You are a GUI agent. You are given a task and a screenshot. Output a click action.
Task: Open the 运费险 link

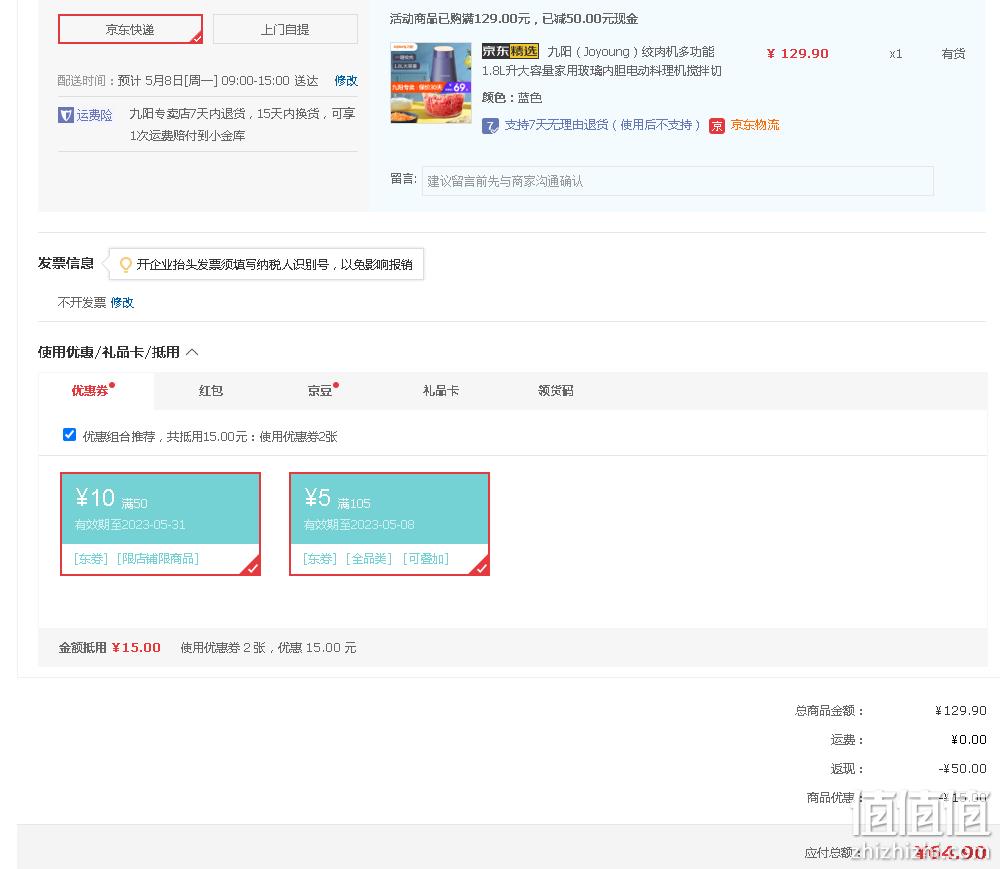coord(94,115)
